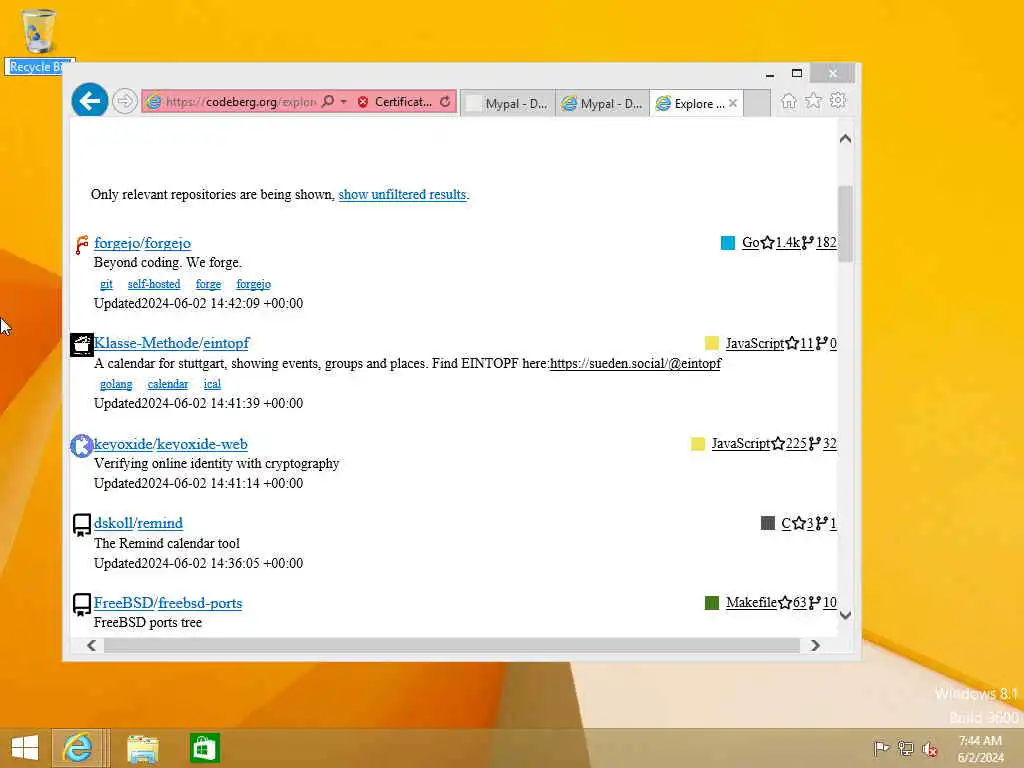Click the Certificate error warning
1024x768 pixels.
[x=394, y=102]
